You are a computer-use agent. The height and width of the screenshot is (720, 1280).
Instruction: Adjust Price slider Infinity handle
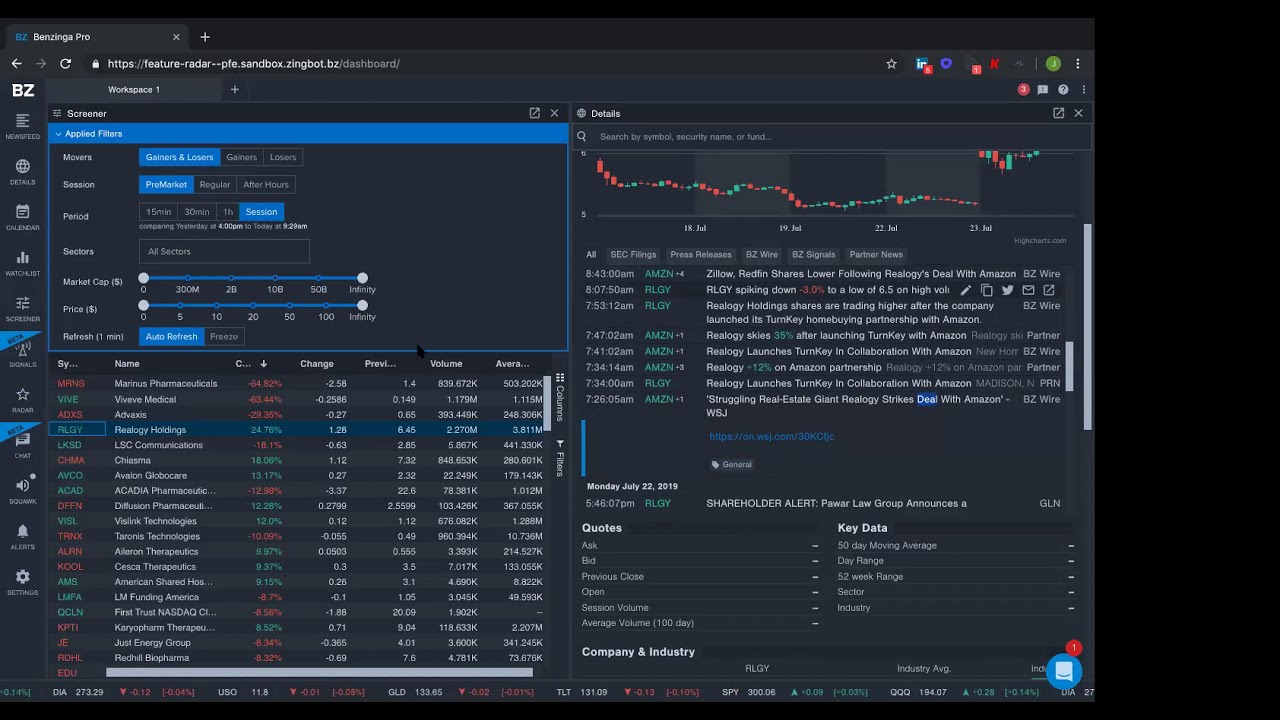[x=362, y=305]
